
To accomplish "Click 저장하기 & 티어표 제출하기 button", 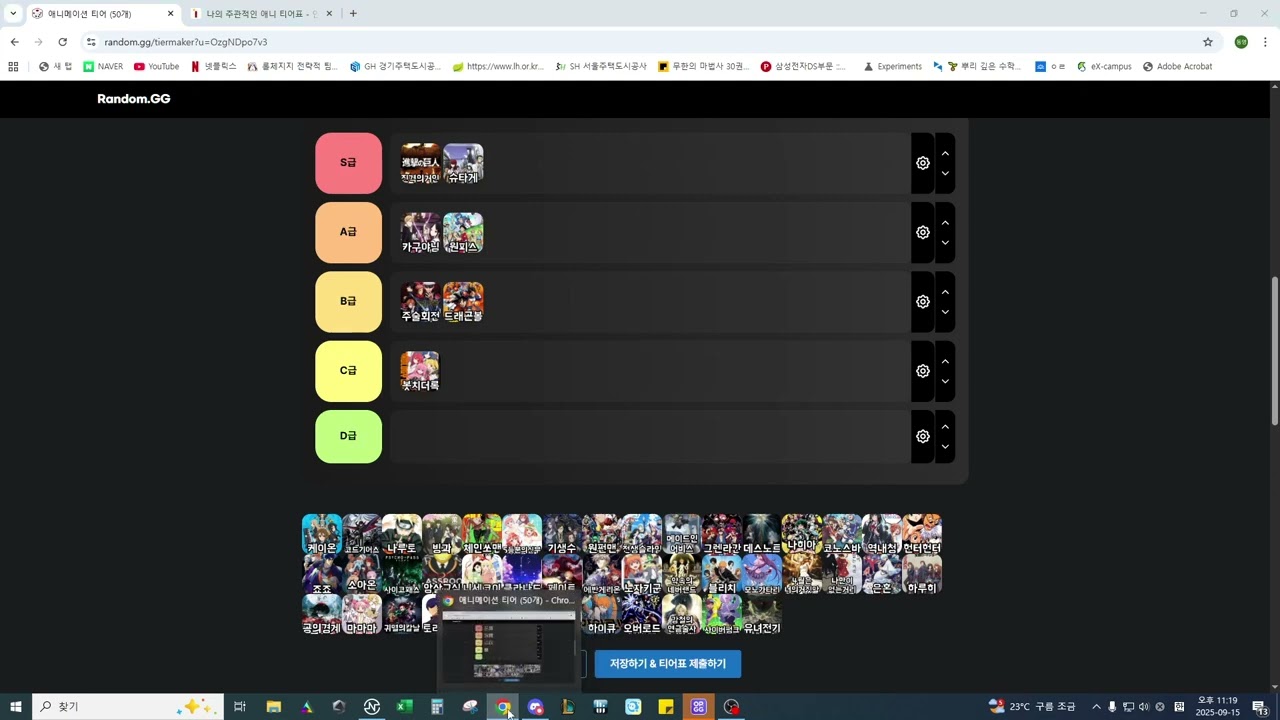I will click(668, 664).
